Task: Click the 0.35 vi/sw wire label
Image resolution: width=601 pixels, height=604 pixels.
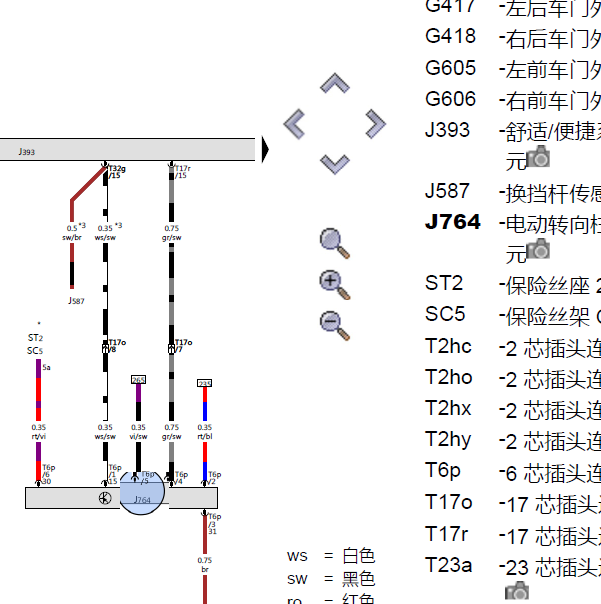Action: coord(138,432)
